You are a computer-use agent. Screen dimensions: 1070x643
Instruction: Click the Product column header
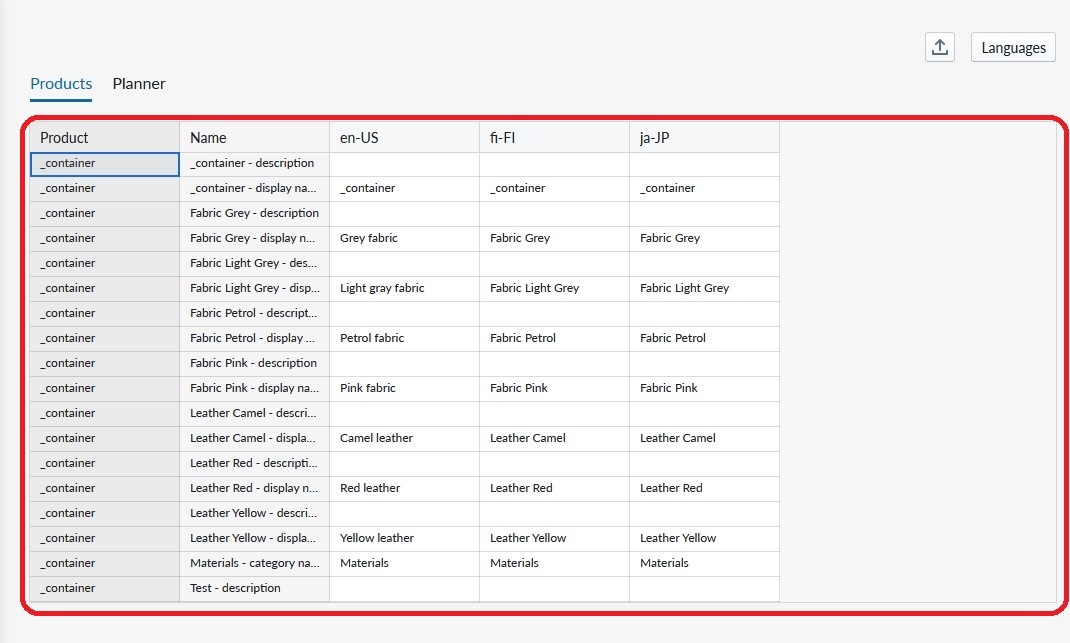point(104,137)
